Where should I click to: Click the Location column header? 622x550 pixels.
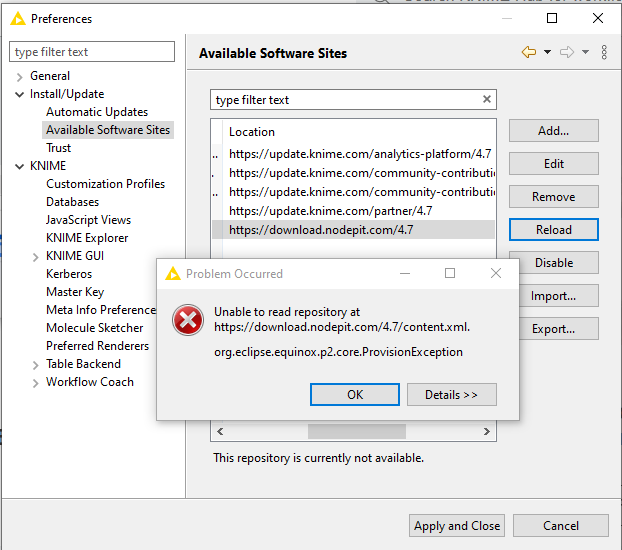click(252, 132)
